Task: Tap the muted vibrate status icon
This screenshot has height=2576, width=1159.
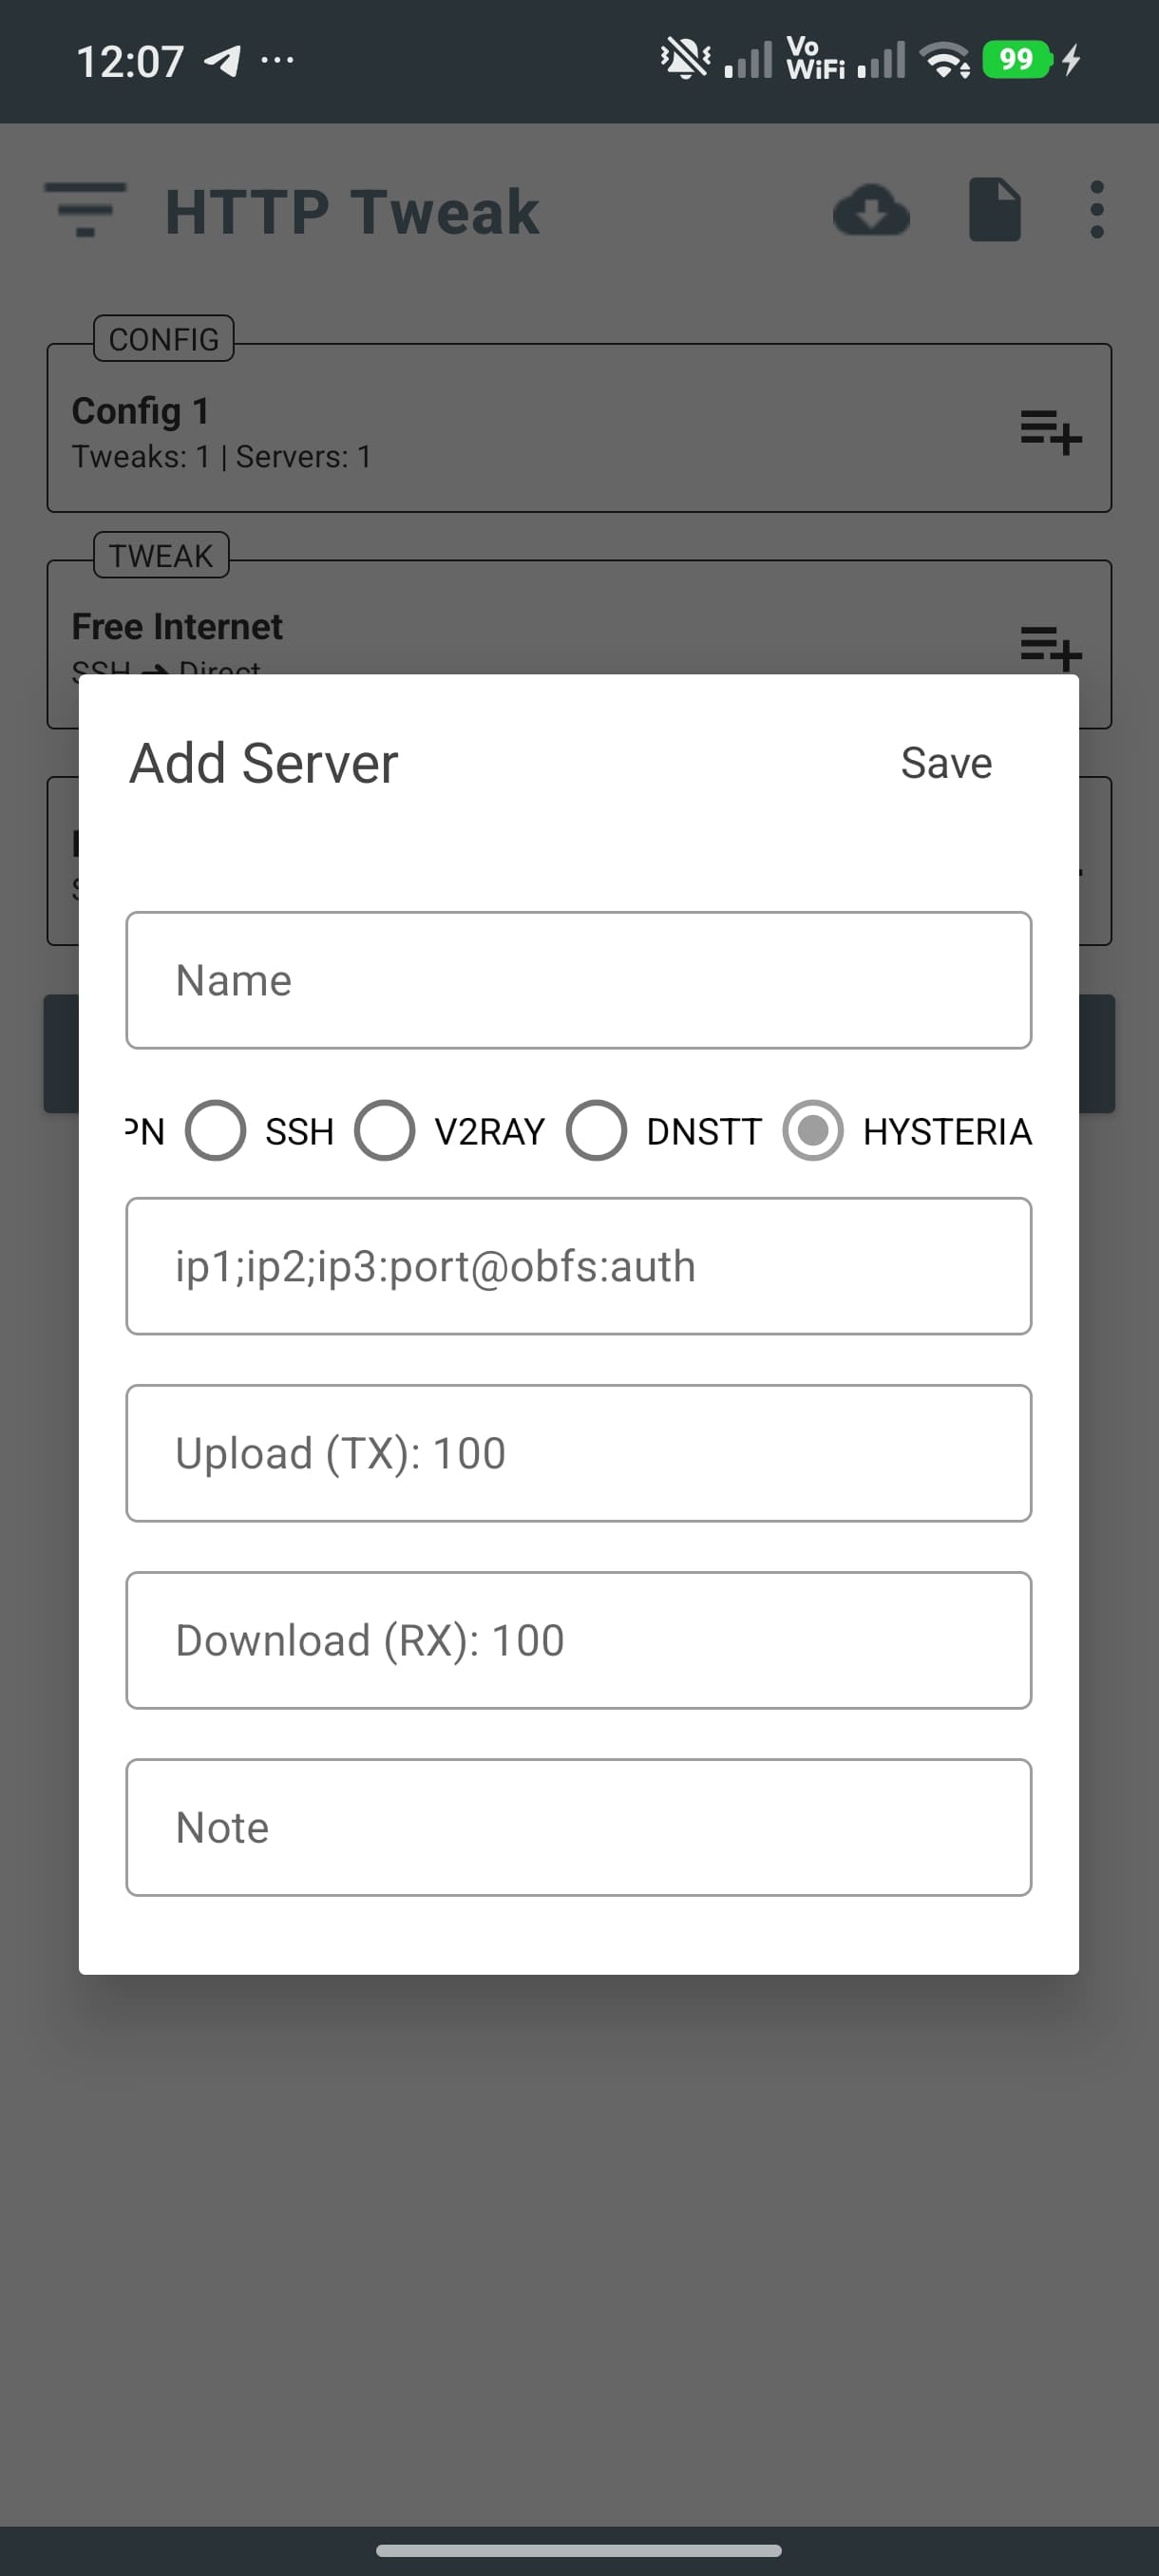Action: coord(685,59)
